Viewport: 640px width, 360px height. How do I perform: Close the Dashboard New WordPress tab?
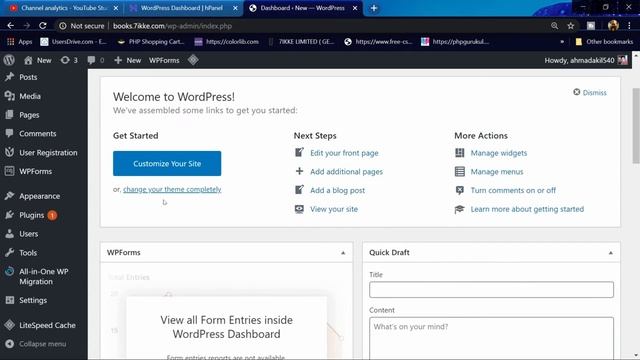(355, 8)
